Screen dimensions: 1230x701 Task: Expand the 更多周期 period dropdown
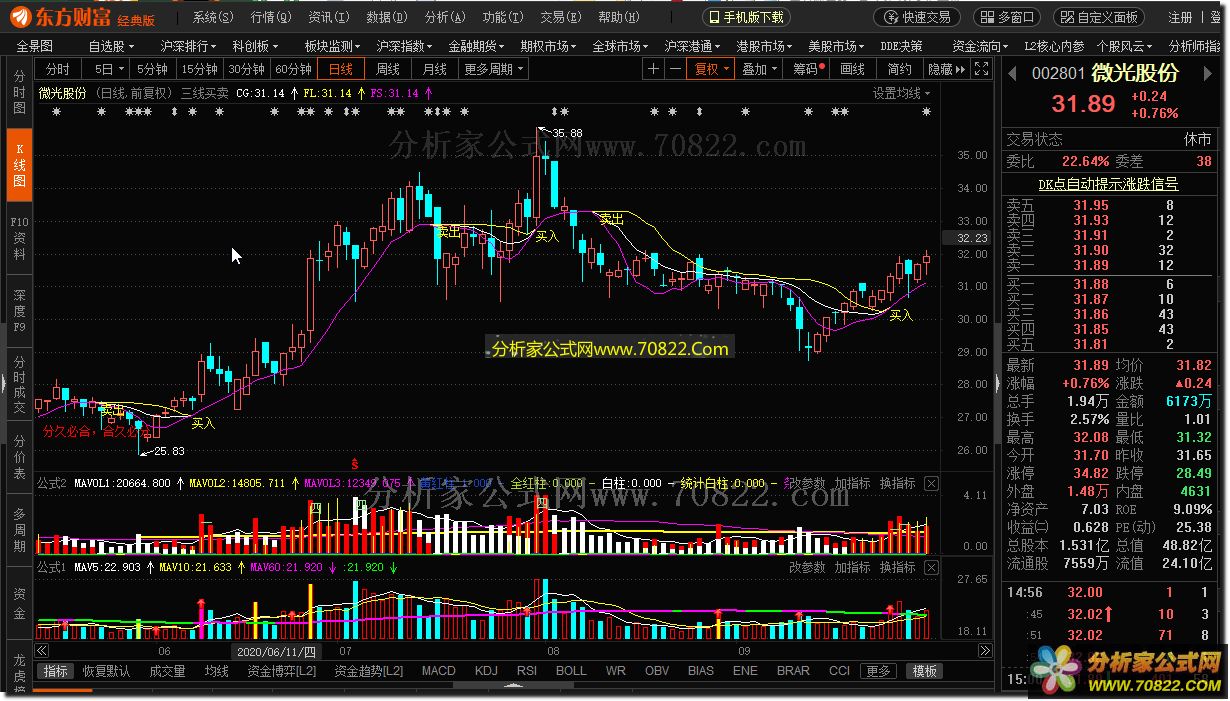tap(493, 69)
